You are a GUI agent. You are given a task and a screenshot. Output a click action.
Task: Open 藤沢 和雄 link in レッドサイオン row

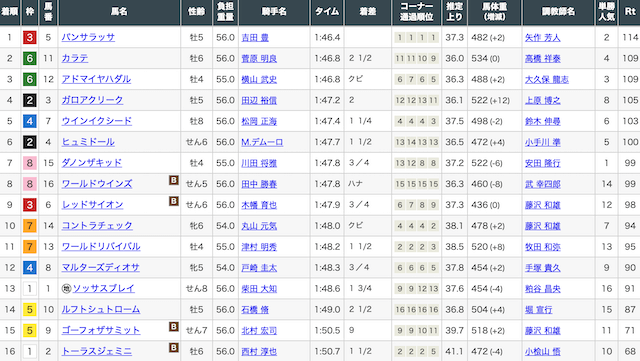(x=542, y=205)
